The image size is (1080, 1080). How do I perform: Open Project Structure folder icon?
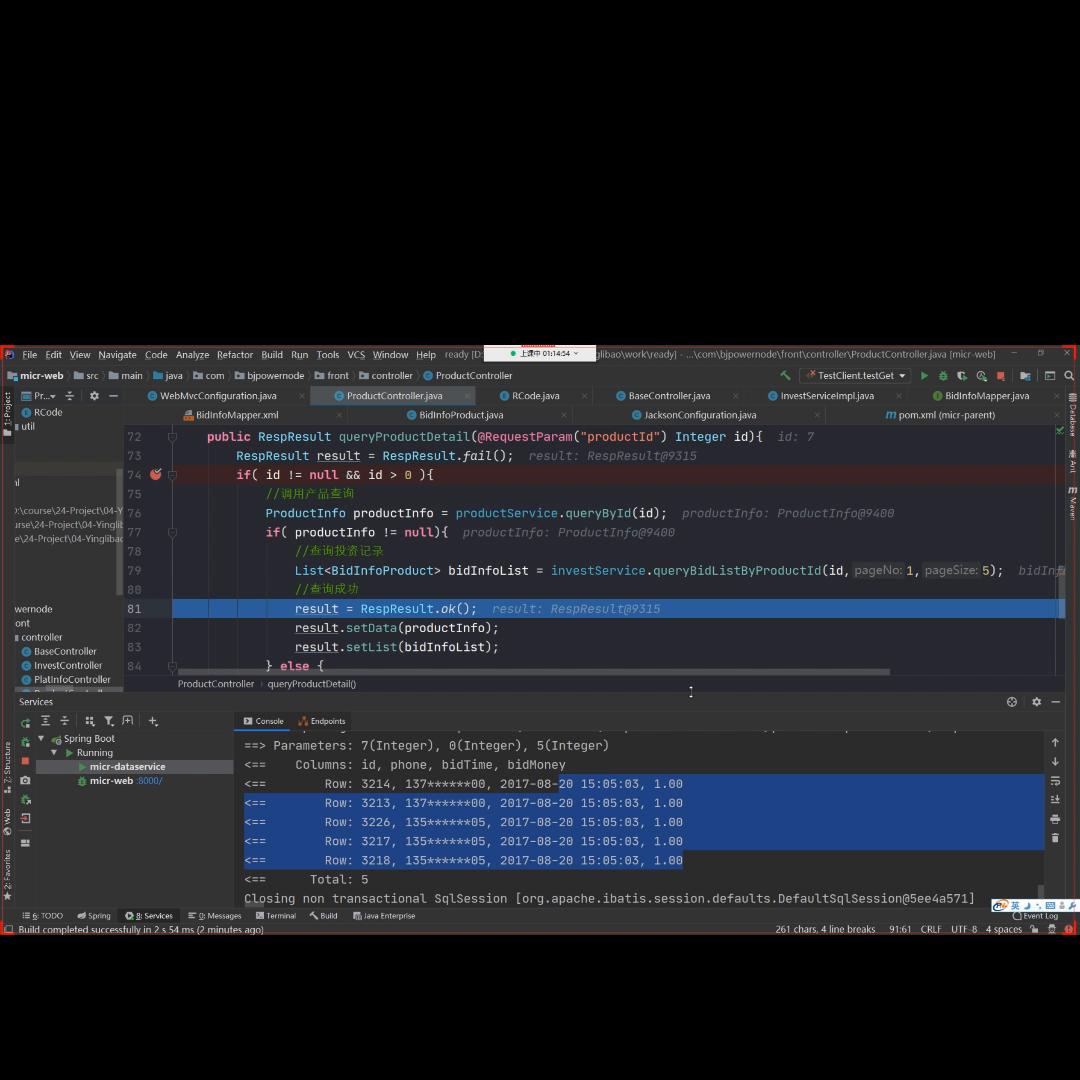[1025, 375]
